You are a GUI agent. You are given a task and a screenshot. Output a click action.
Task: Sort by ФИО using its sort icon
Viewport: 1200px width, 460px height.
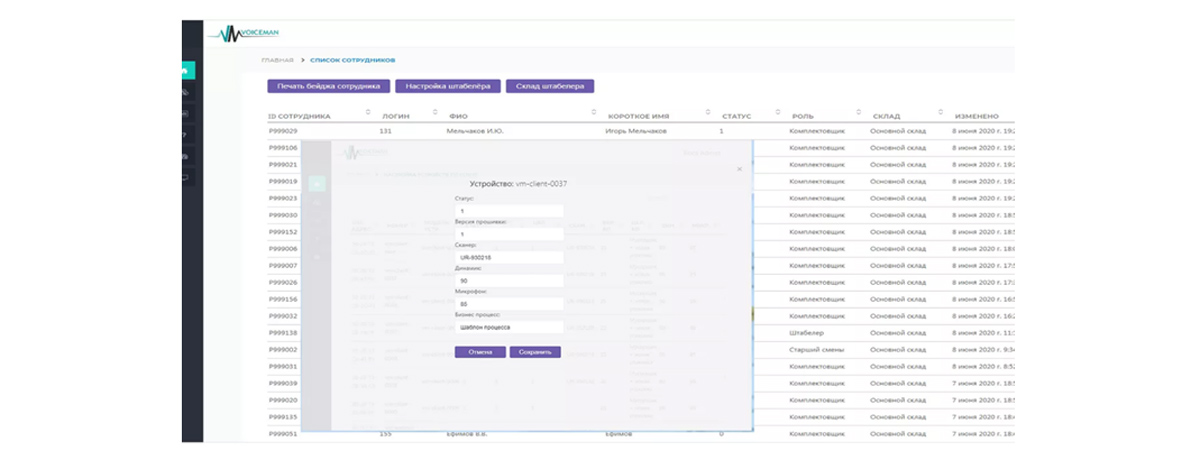pyautogui.click(x=593, y=113)
